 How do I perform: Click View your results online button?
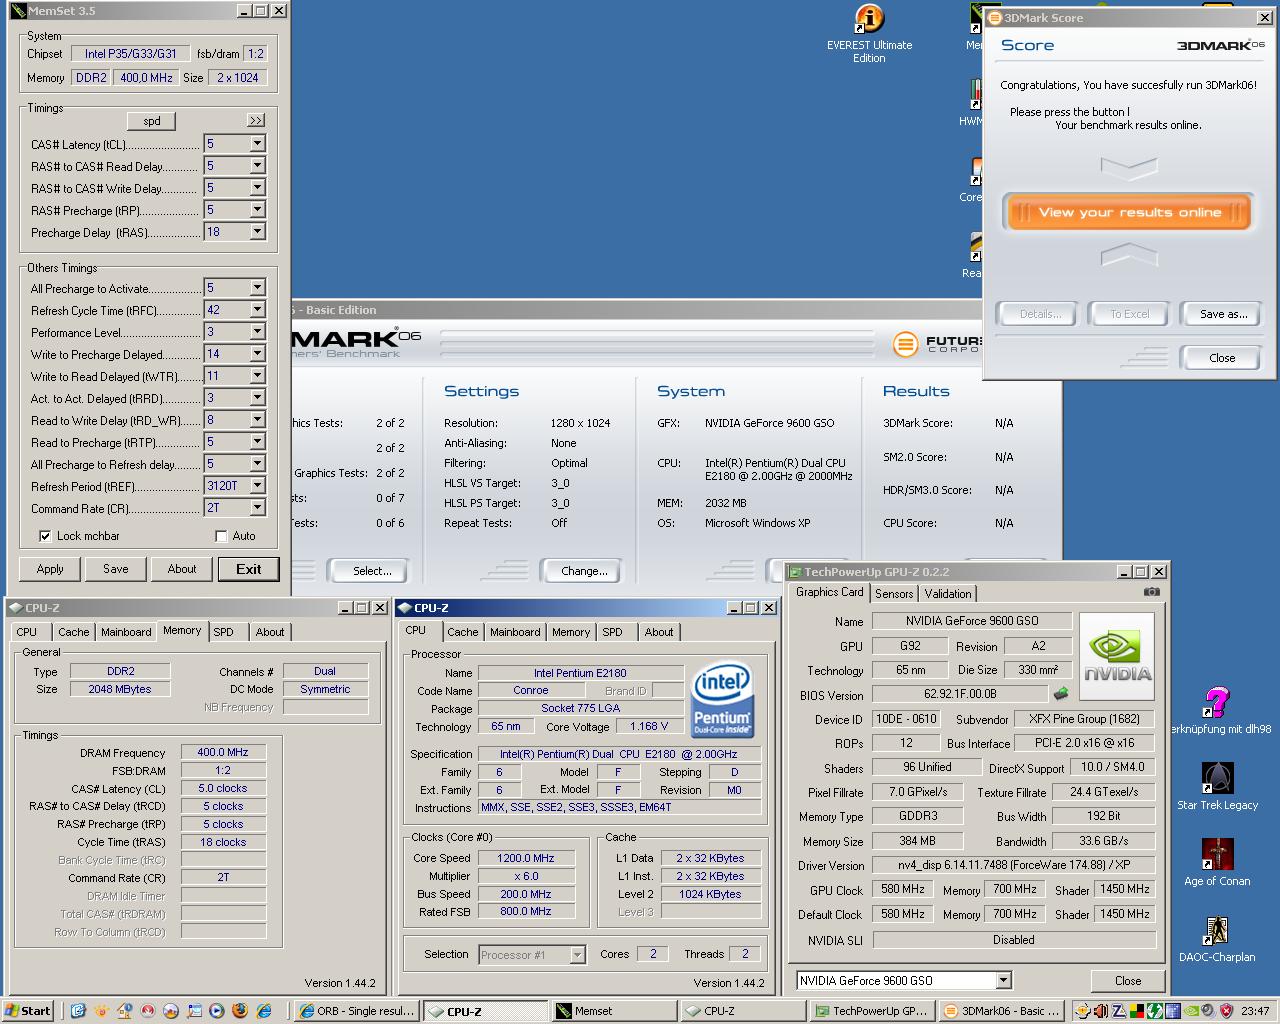tap(1128, 212)
